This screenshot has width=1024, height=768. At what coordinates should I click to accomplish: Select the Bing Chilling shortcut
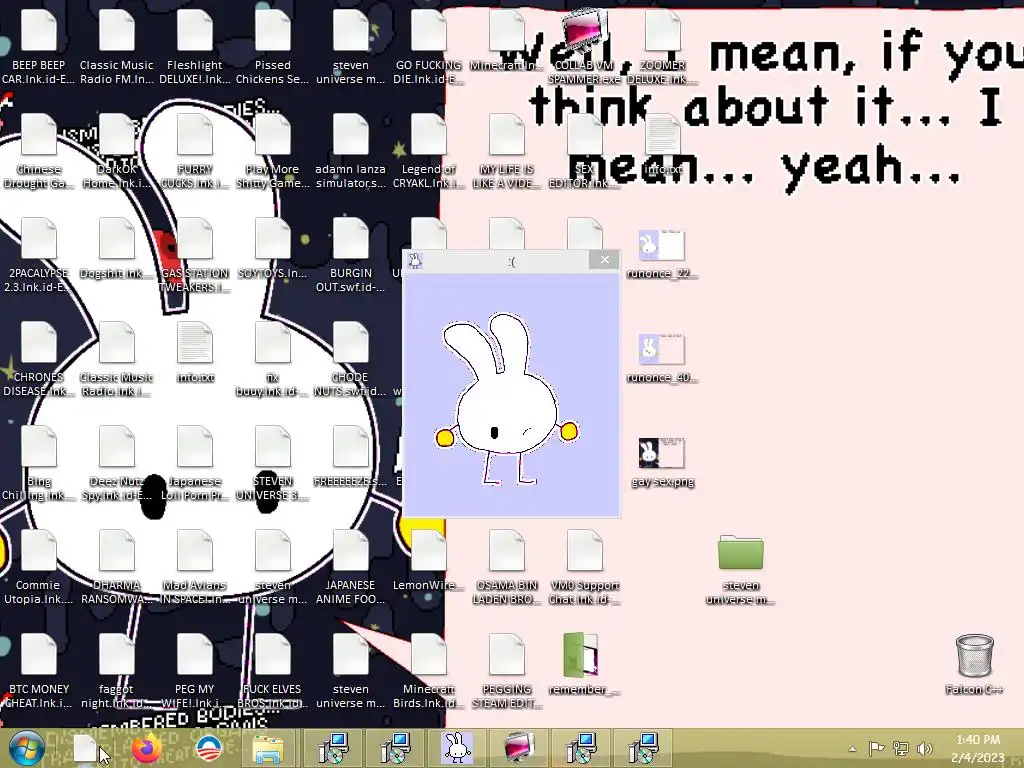tap(39, 464)
